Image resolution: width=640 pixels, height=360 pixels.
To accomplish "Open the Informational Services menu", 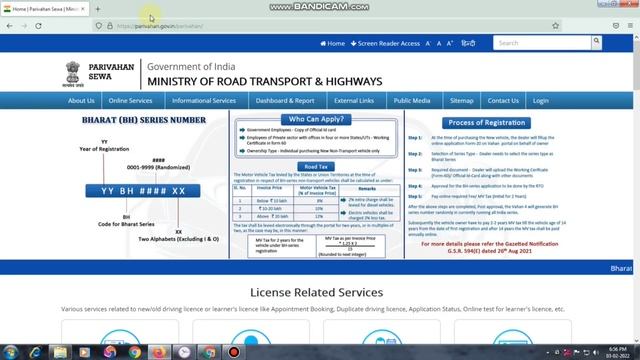I will tap(204, 100).
